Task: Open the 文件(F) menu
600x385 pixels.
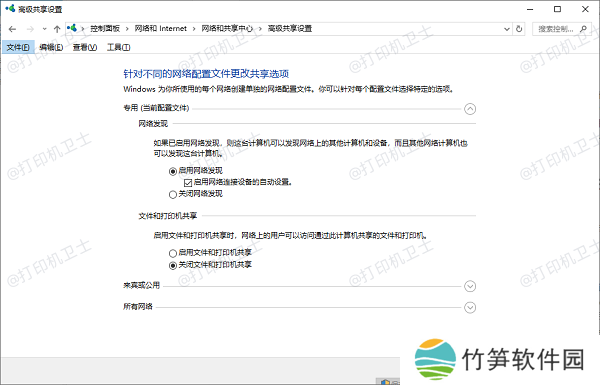Action: [18, 47]
